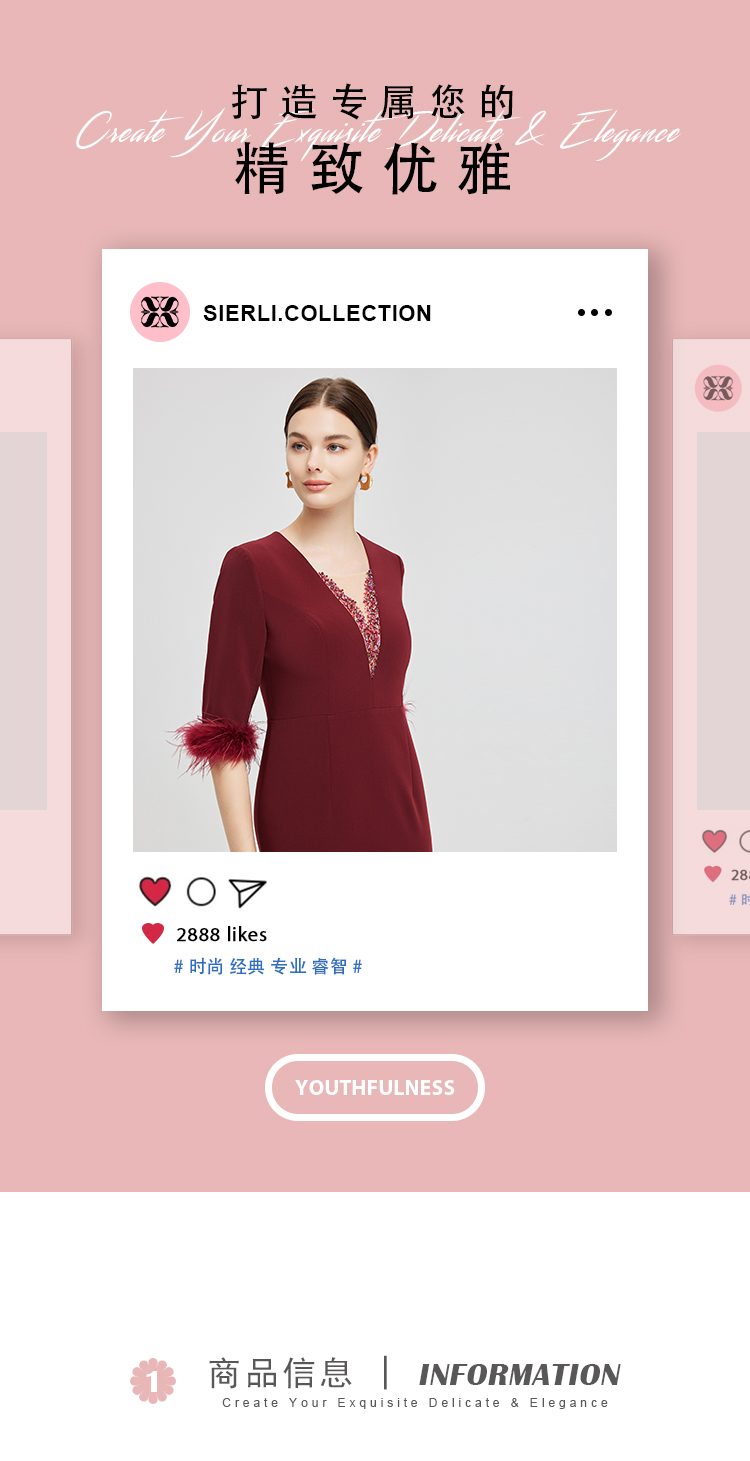The image size is (750, 1461).
Task: Click the burgundy dress model photo
Action: tap(375, 610)
